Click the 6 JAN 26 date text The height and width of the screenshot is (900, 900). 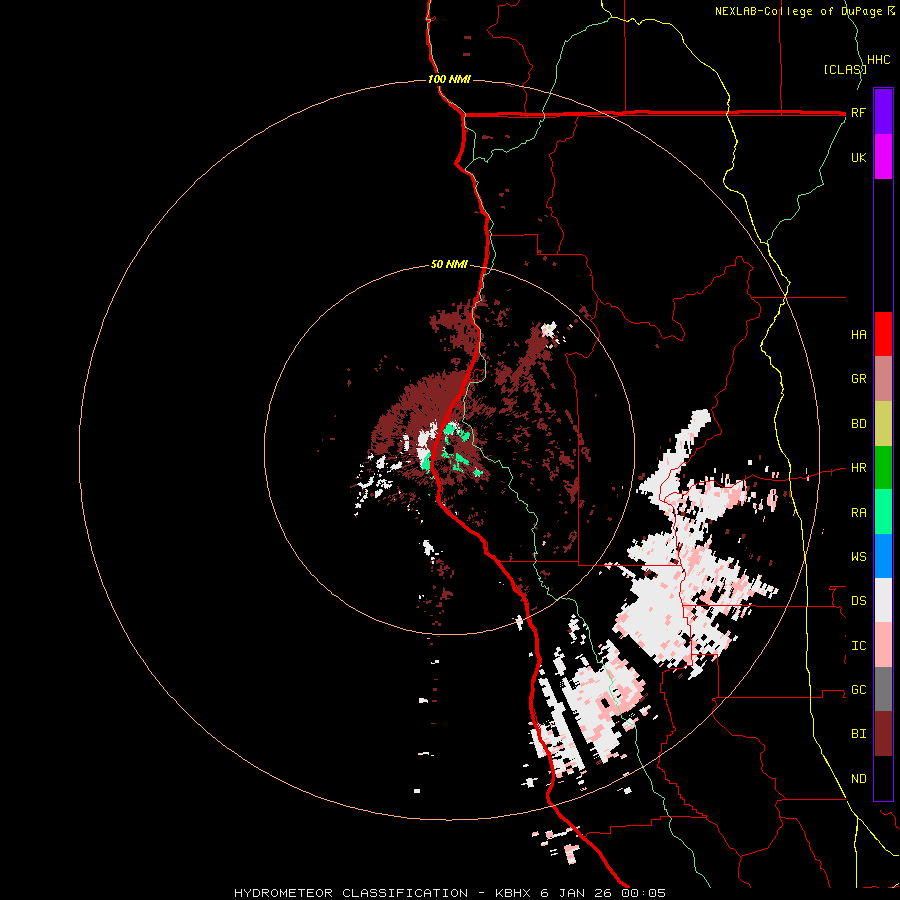click(x=576, y=893)
